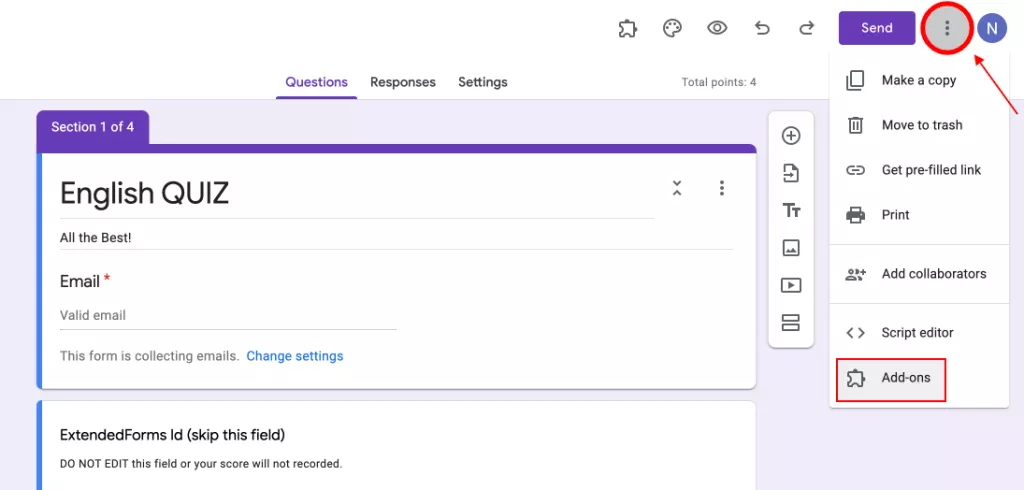Viewport: 1024px width, 490px height.
Task: Import questions from the side toolbar
Action: (x=791, y=173)
